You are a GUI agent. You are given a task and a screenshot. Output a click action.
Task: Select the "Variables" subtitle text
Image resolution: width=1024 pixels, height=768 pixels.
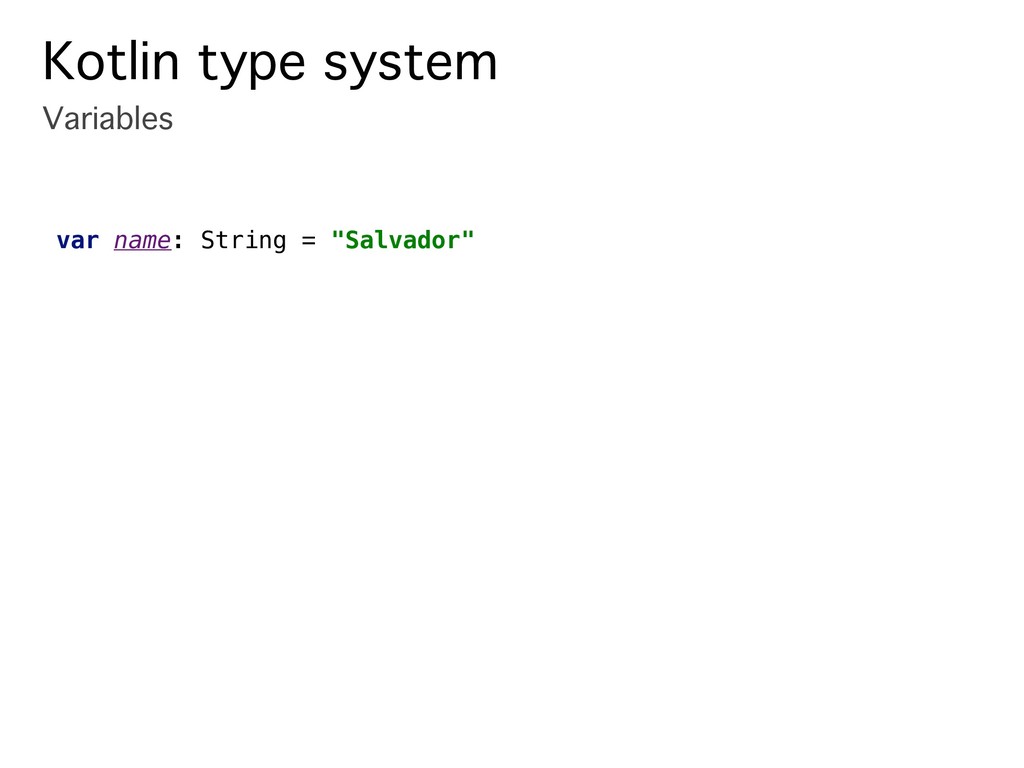107,119
